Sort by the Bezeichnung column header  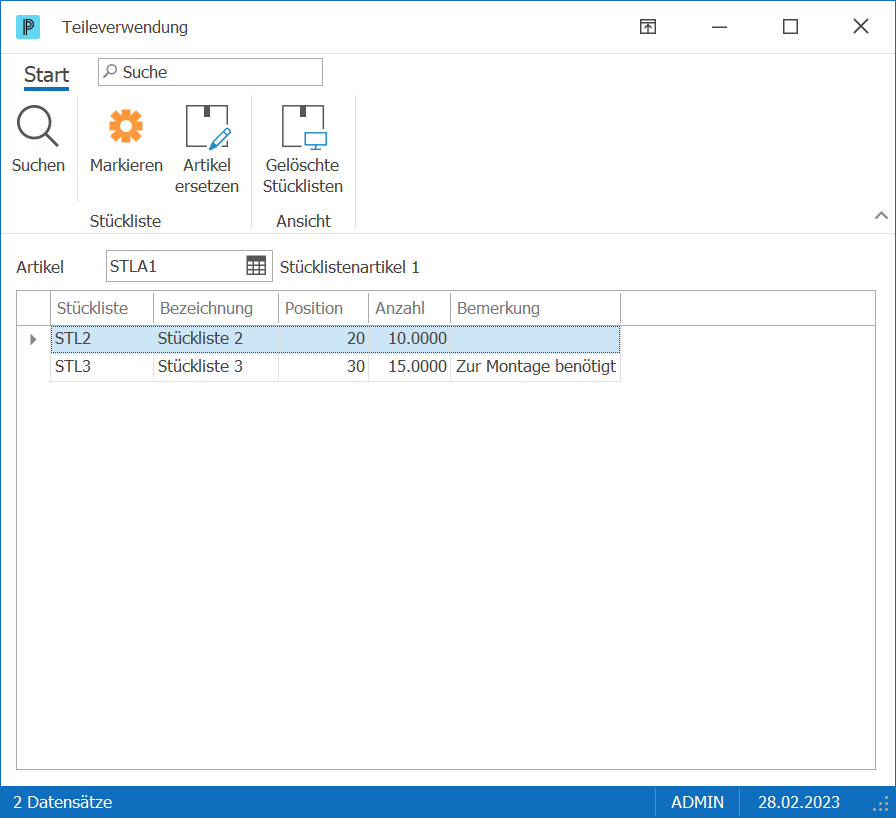pos(216,308)
